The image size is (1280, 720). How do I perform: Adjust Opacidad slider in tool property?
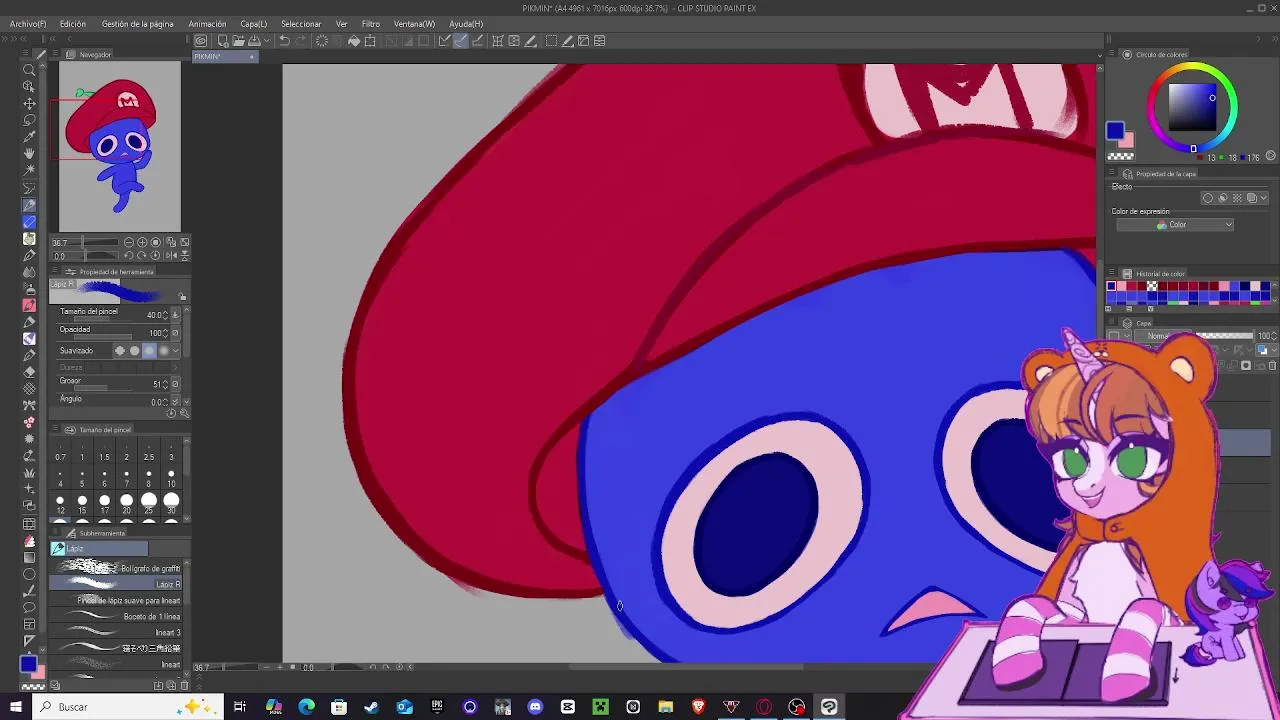tap(103, 337)
